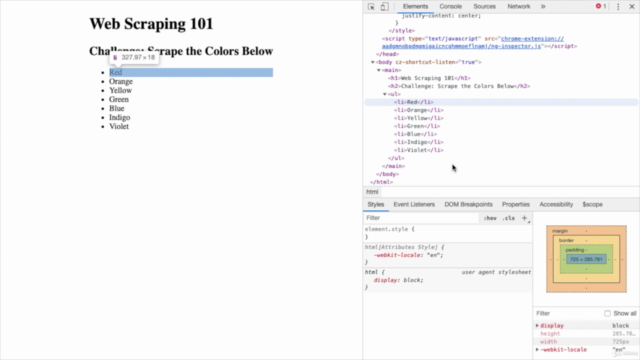Switch to the Elements tab
640x360 pixels.
coord(416,7)
